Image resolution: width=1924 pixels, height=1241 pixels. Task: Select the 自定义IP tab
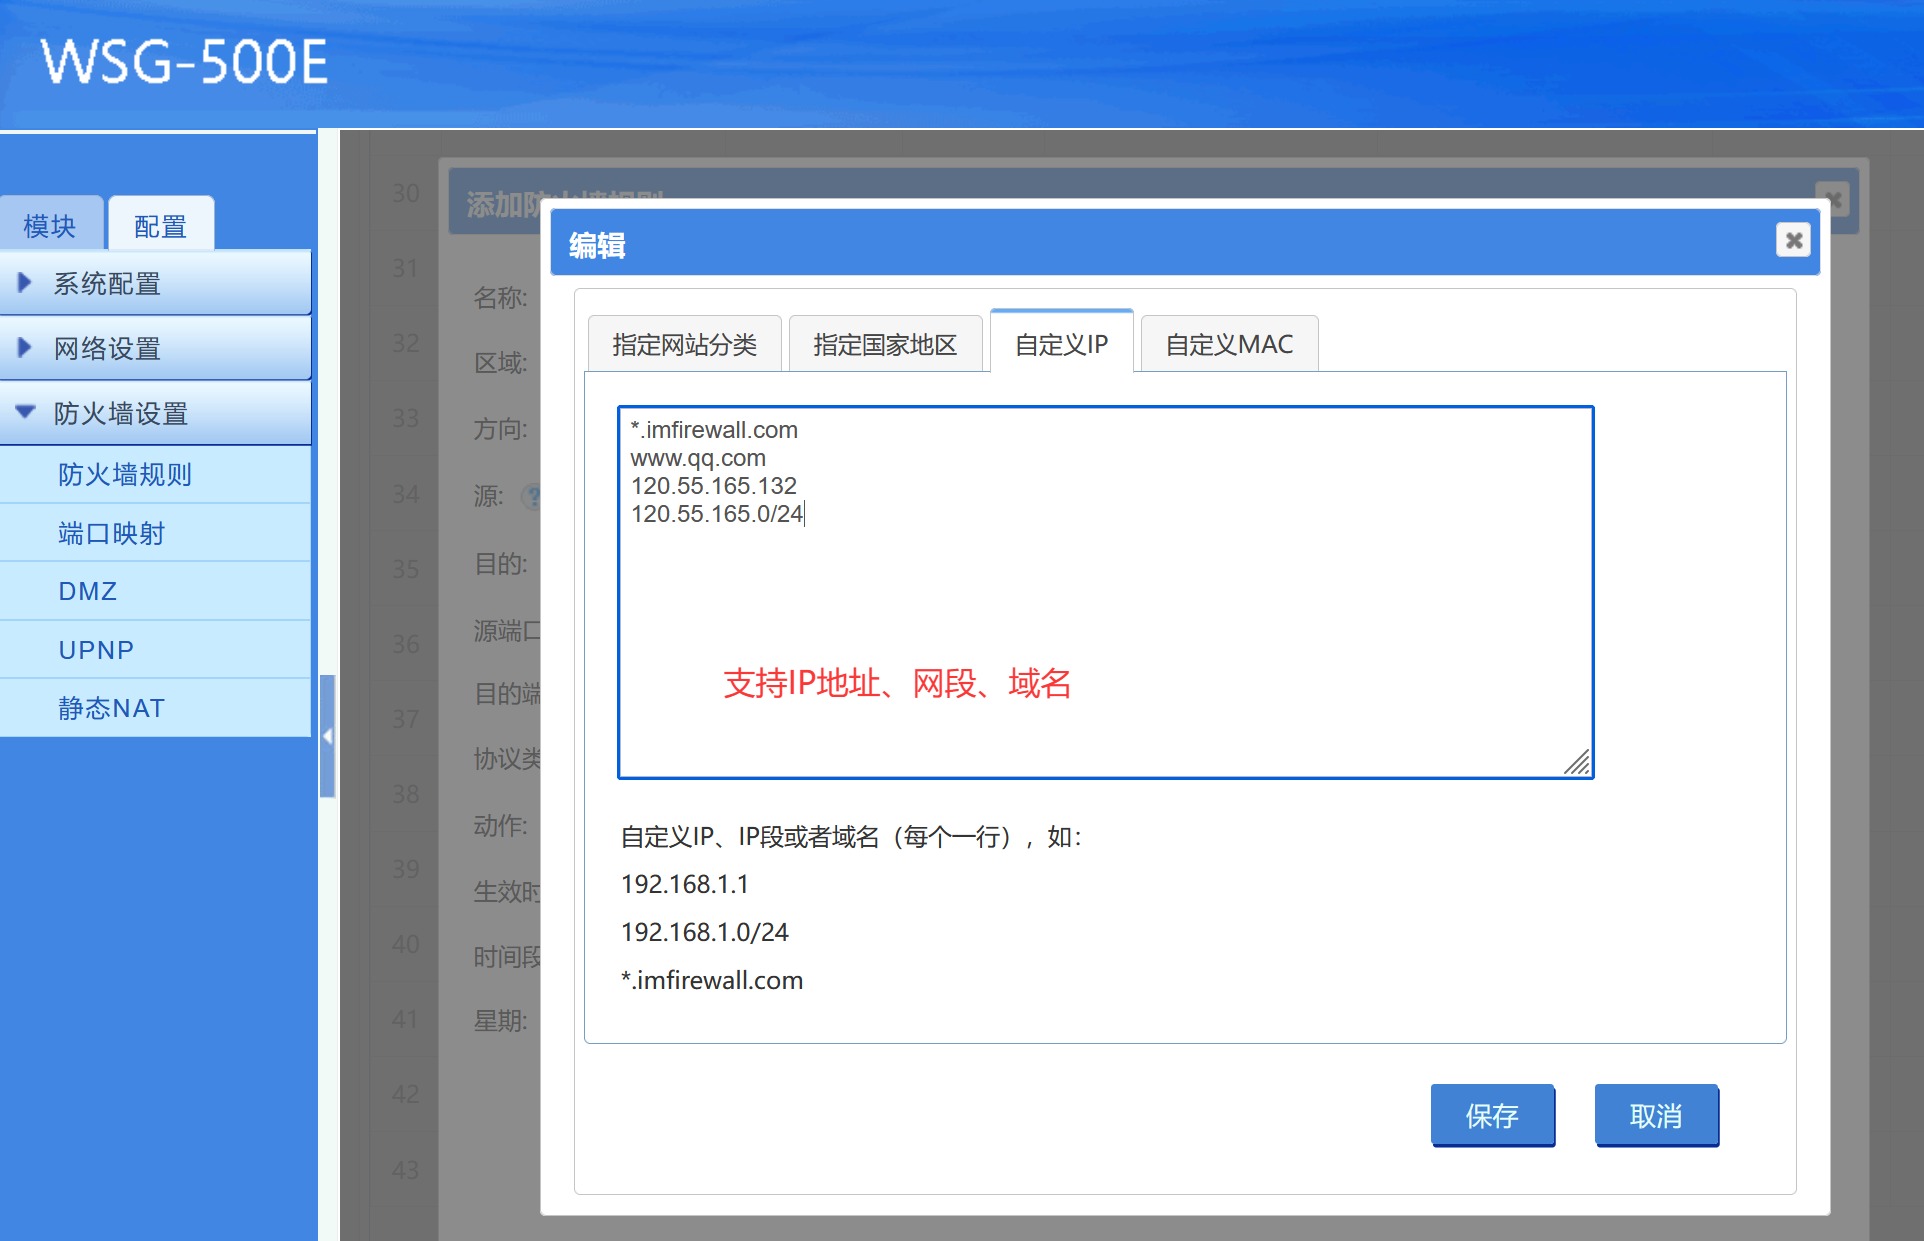pyautogui.click(x=1061, y=345)
